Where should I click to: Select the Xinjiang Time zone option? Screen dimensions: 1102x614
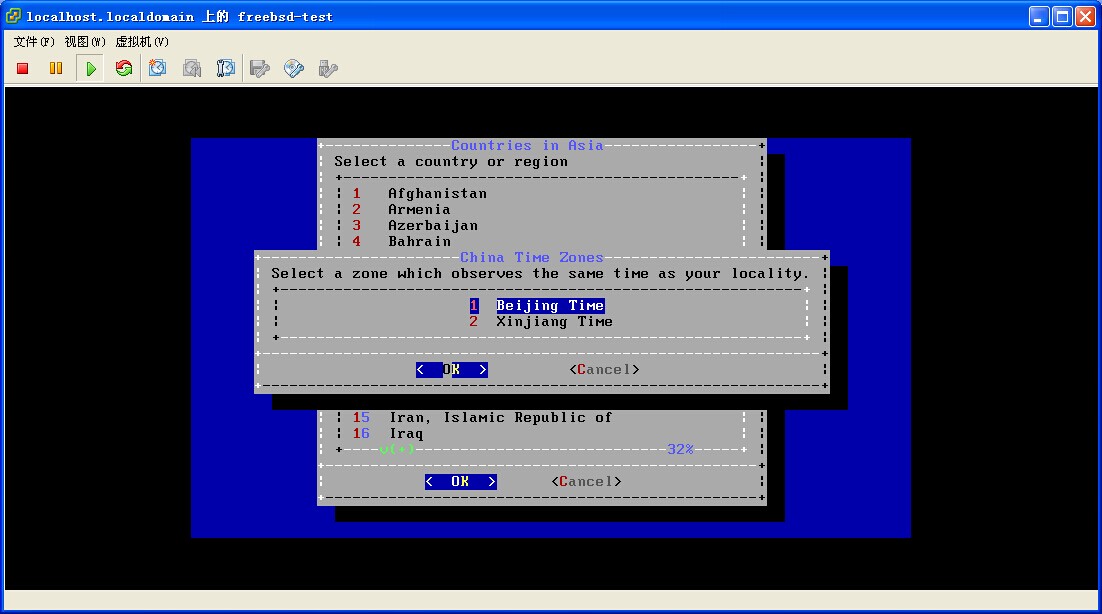click(554, 322)
